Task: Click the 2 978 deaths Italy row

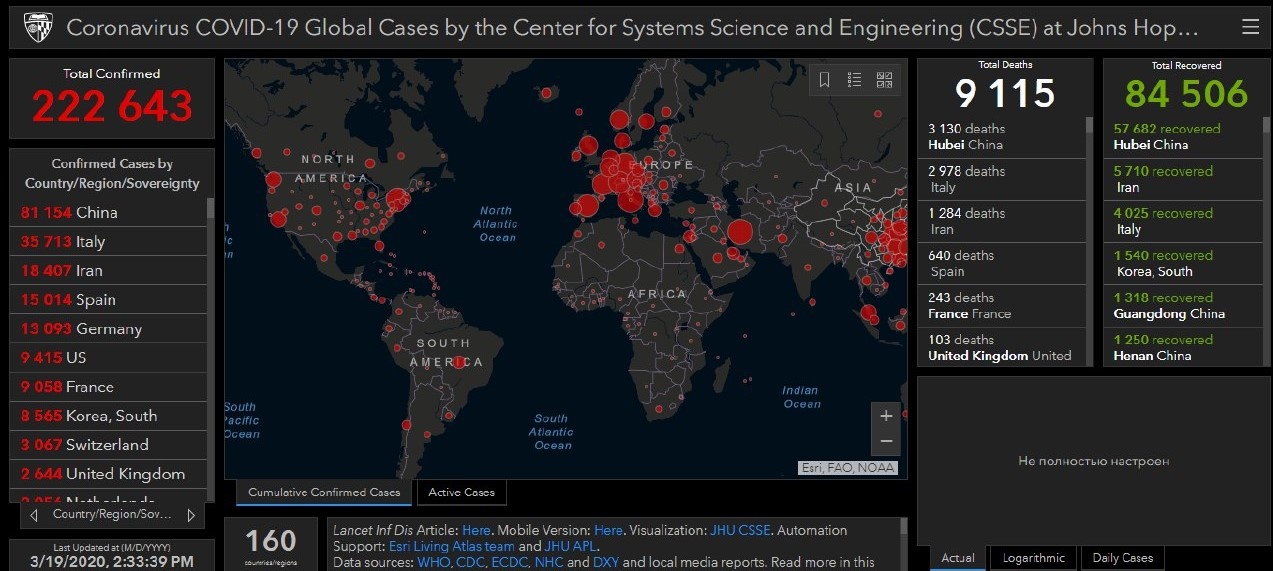Action: 1001,179
